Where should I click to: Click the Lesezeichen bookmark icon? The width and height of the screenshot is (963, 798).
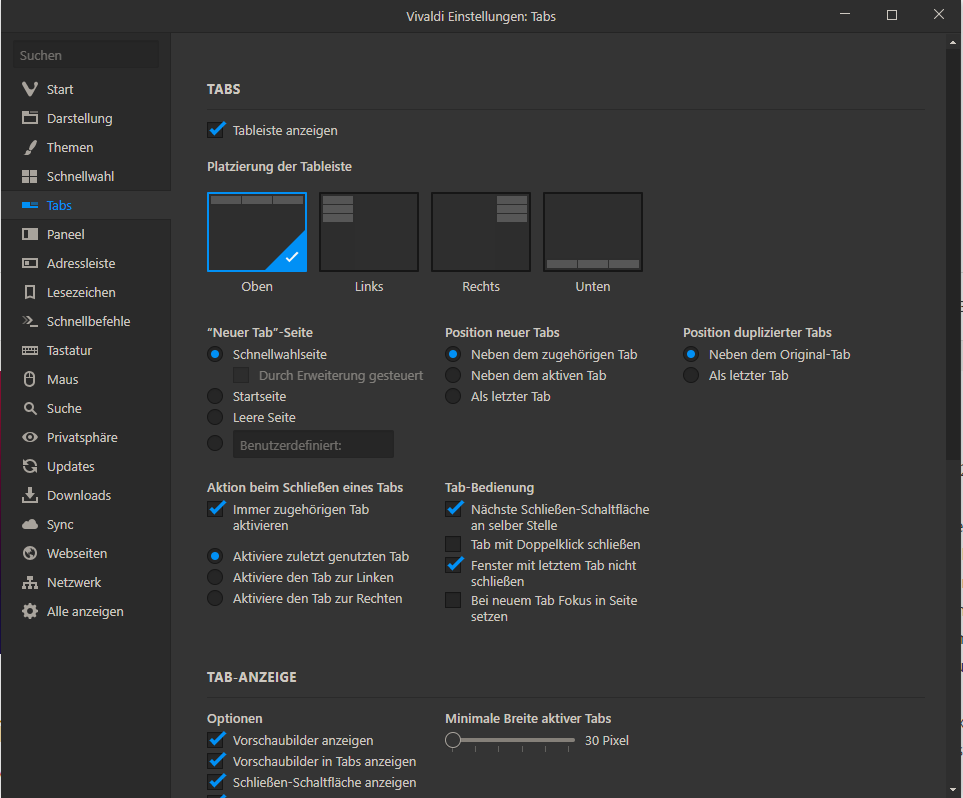30,292
